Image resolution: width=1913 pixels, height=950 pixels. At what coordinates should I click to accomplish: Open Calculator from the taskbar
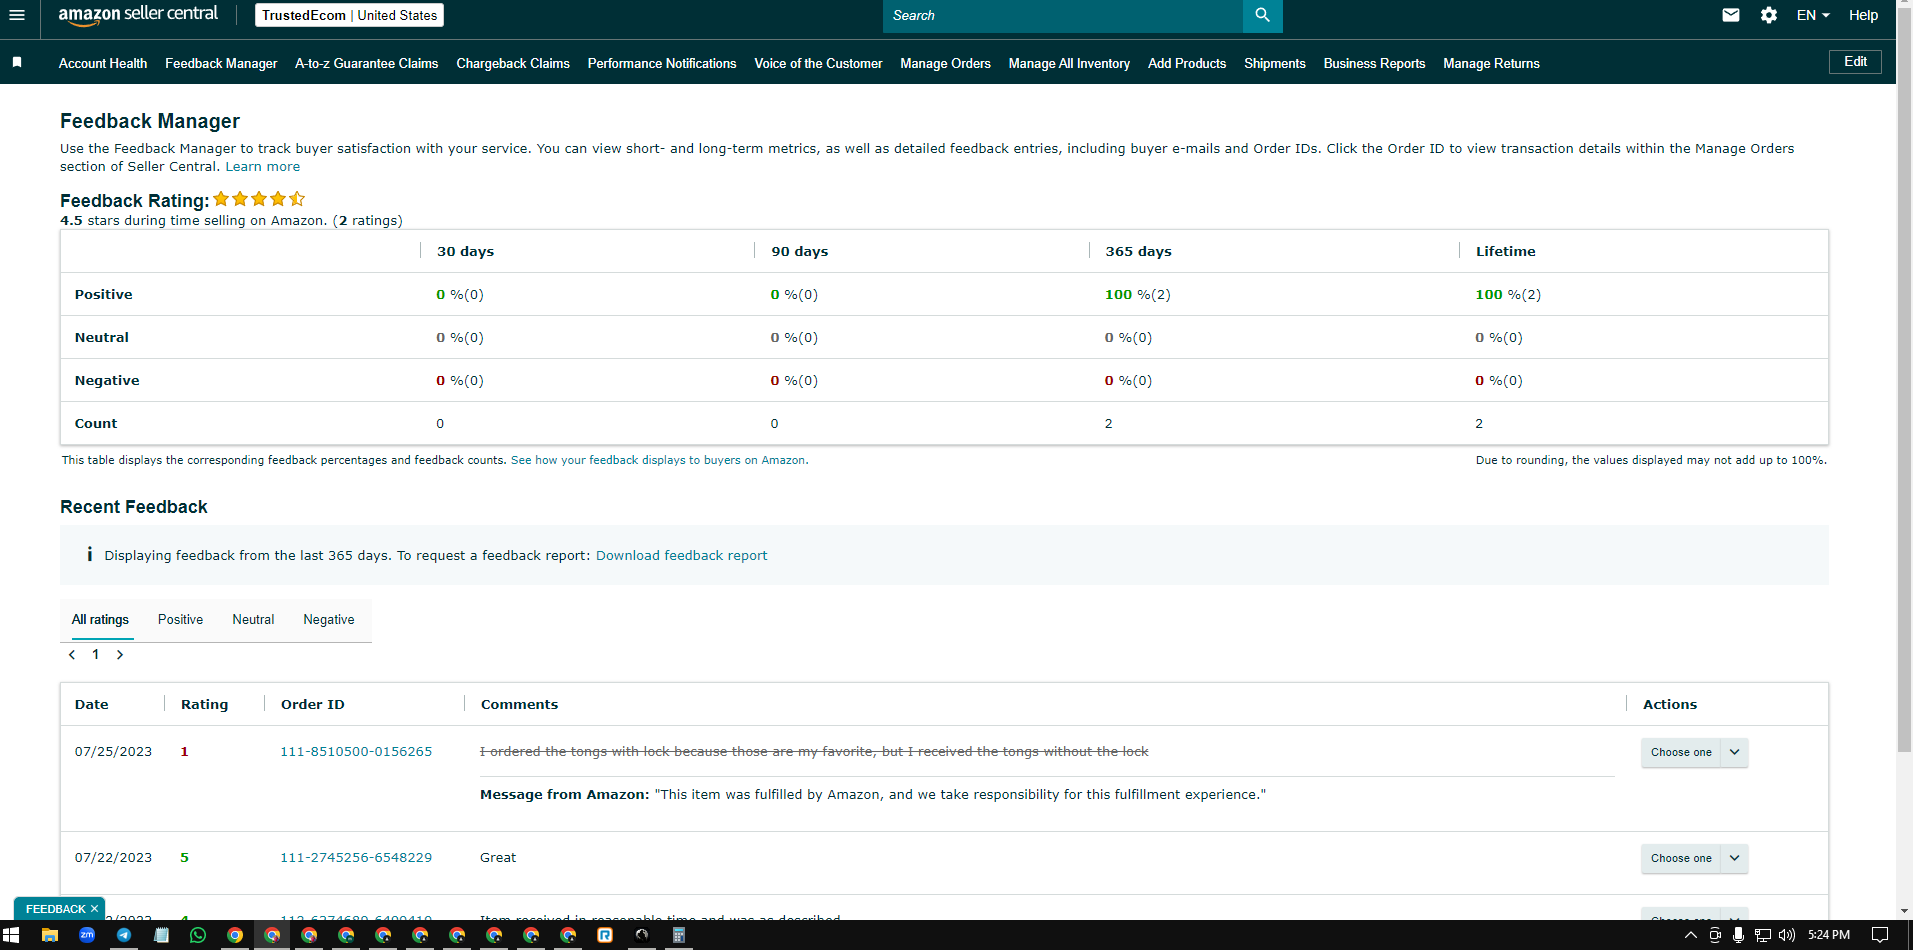[679, 935]
